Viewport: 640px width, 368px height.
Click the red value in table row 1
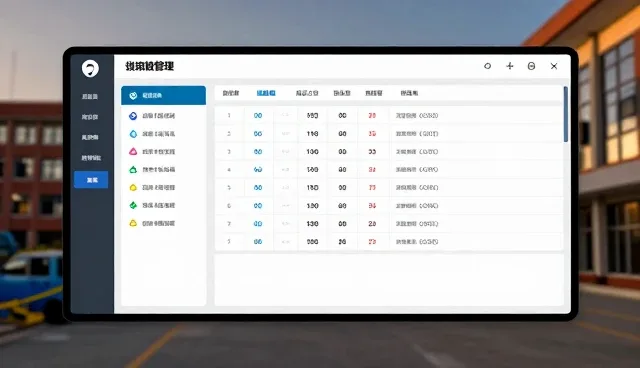[x=372, y=116]
